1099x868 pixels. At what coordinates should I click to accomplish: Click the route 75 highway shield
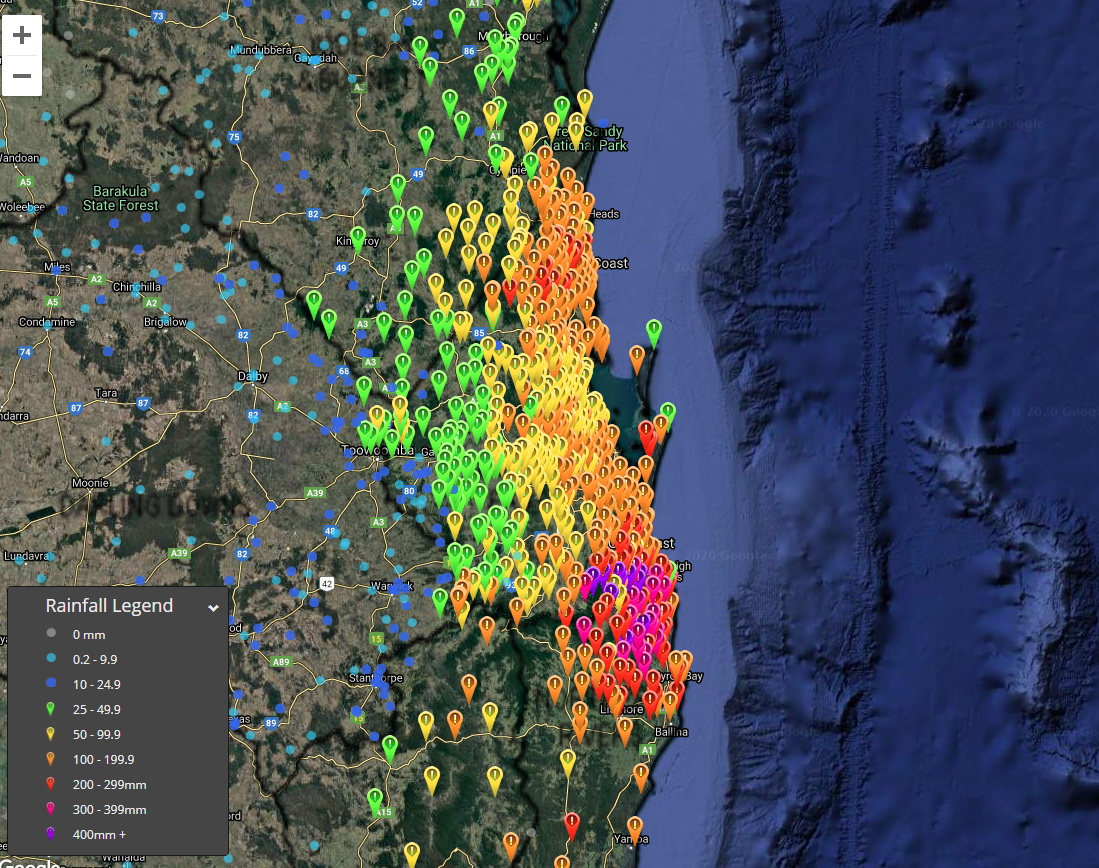coord(234,137)
